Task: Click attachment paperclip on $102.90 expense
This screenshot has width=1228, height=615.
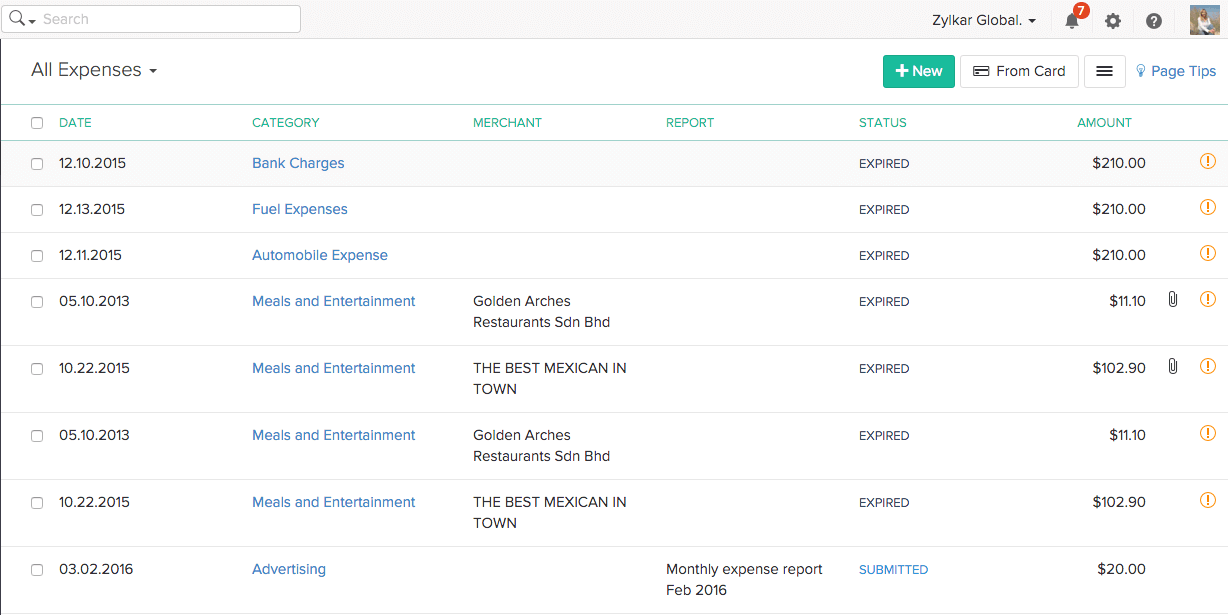Action: [1173, 367]
